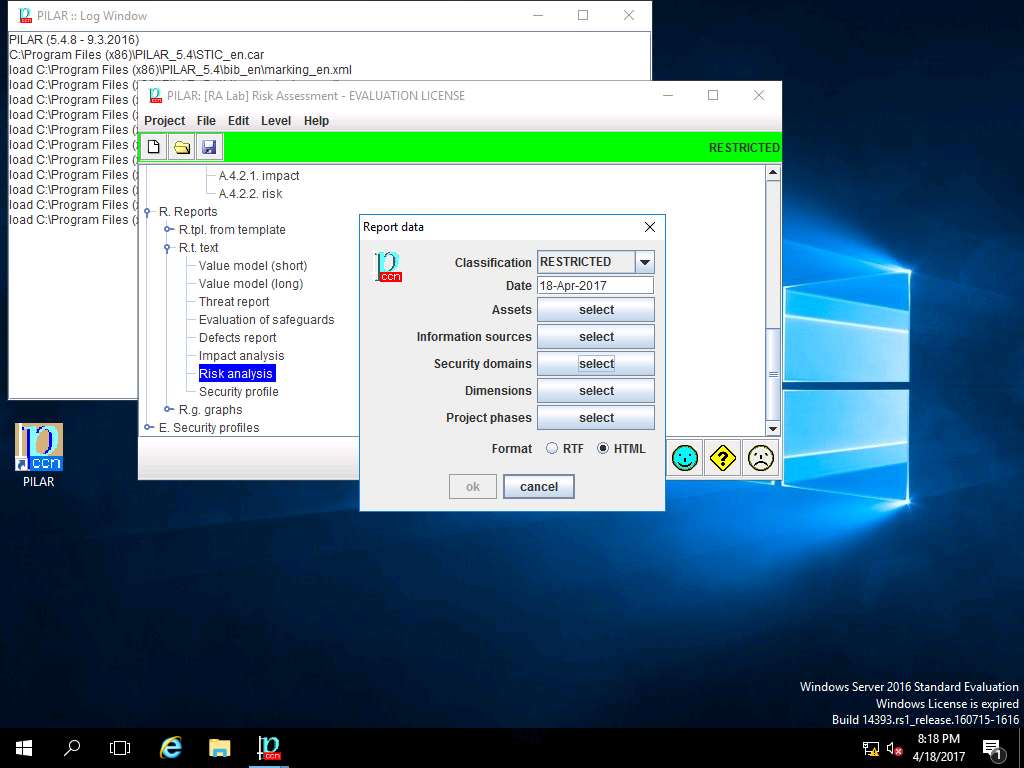Close the Report data dialog
The height and width of the screenshot is (768, 1024).
[x=650, y=227]
